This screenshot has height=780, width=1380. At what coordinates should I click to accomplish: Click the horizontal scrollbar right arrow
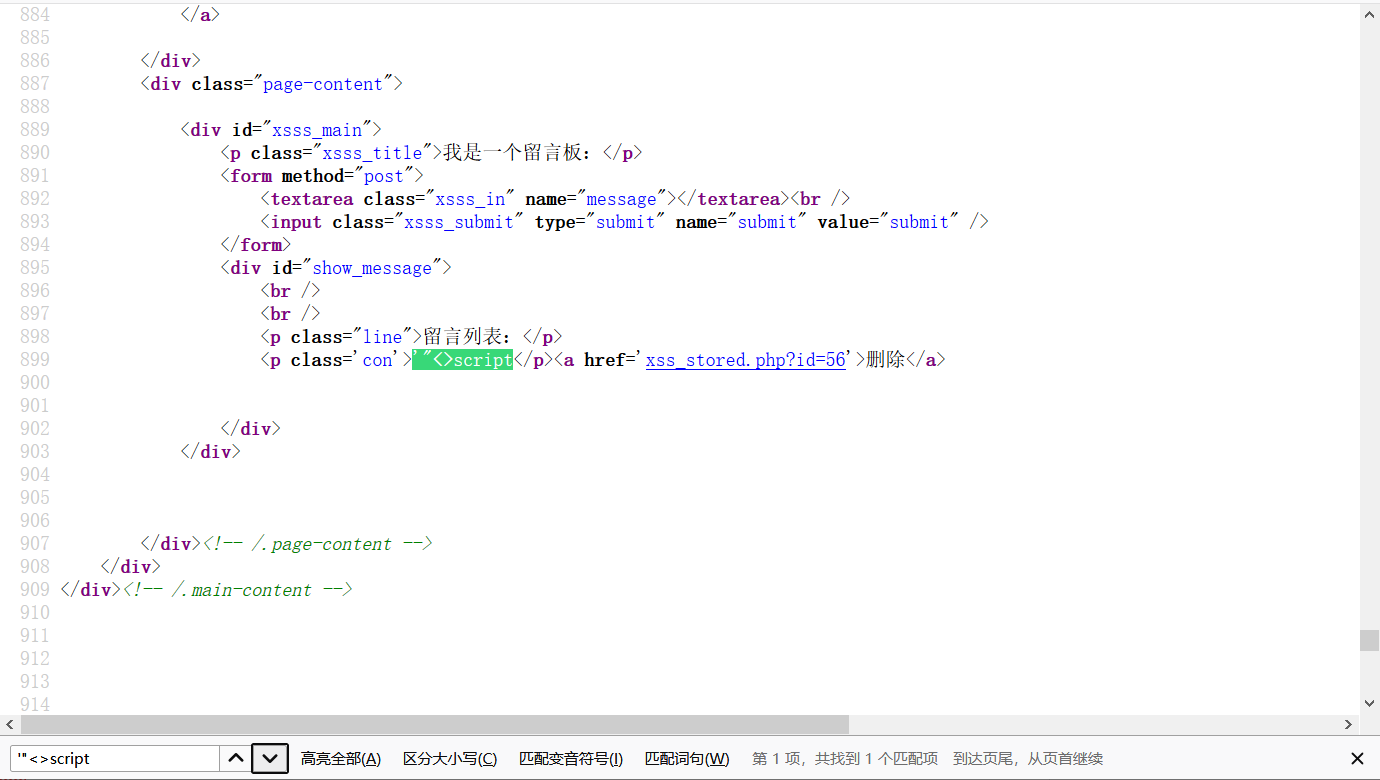pos(1349,725)
